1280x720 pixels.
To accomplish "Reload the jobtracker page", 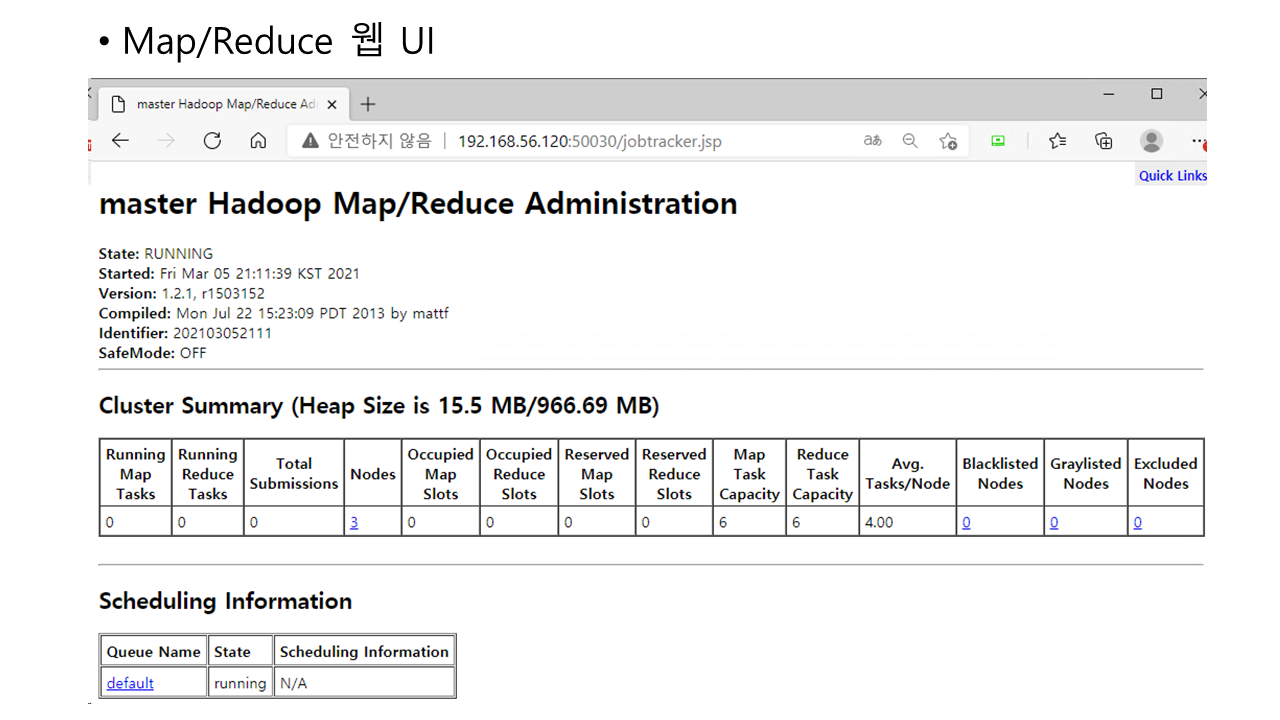I will (212, 141).
